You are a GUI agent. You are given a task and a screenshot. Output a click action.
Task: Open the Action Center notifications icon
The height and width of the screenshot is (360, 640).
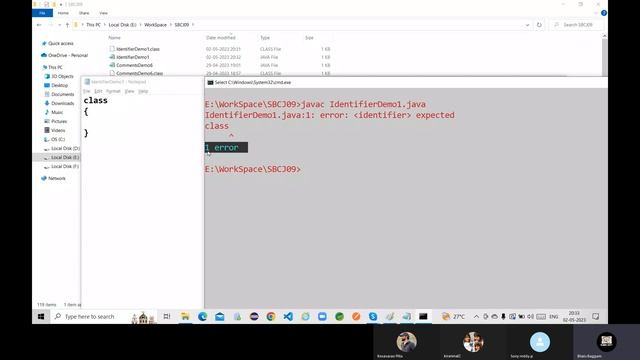point(596,316)
